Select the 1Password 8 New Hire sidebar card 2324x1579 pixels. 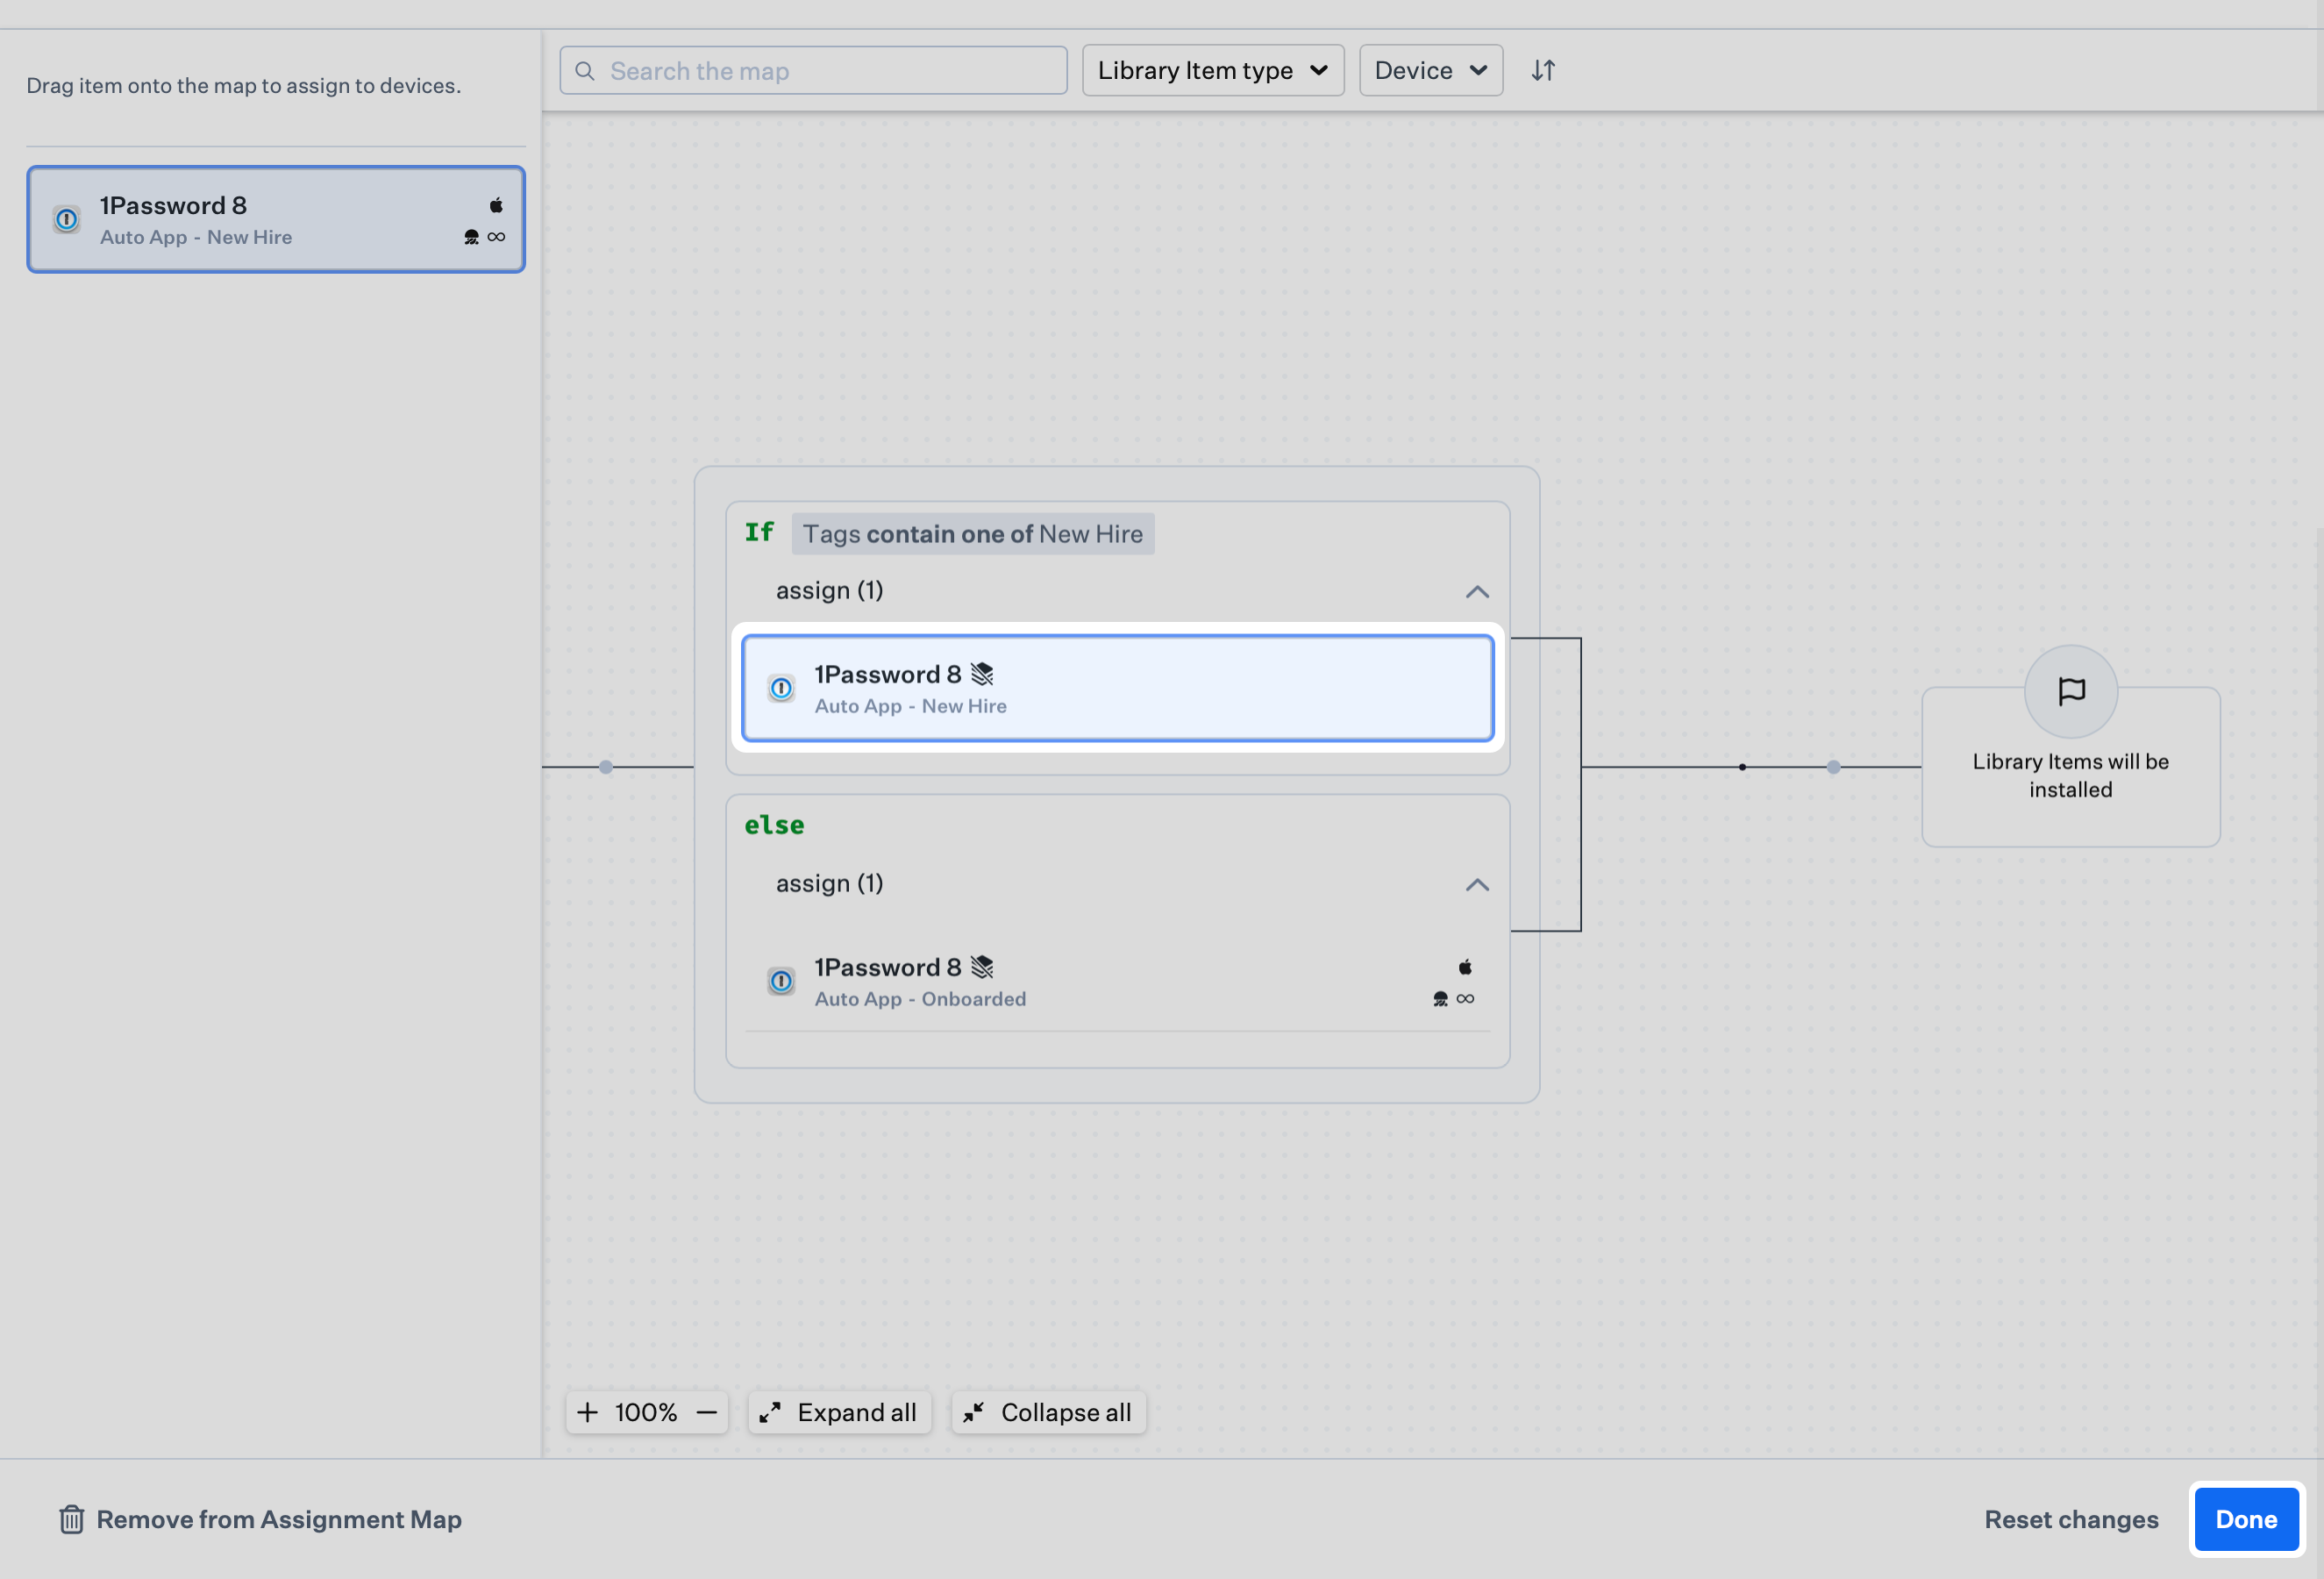coord(276,220)
